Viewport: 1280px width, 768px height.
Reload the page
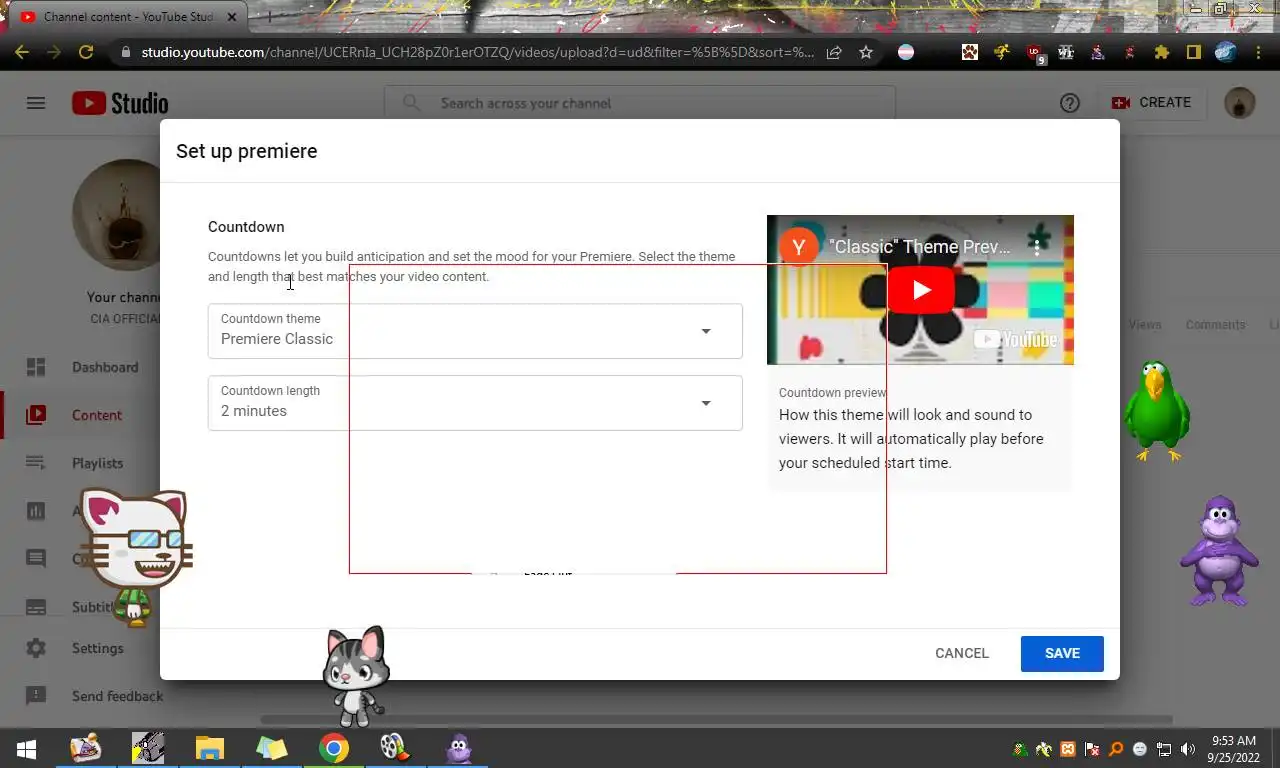tap(86, 52)
